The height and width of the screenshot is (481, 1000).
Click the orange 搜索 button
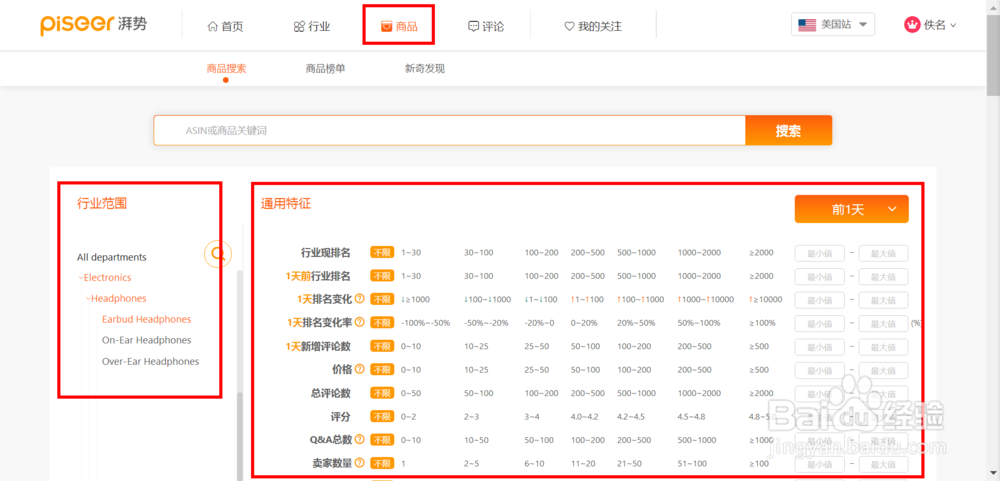788,131
